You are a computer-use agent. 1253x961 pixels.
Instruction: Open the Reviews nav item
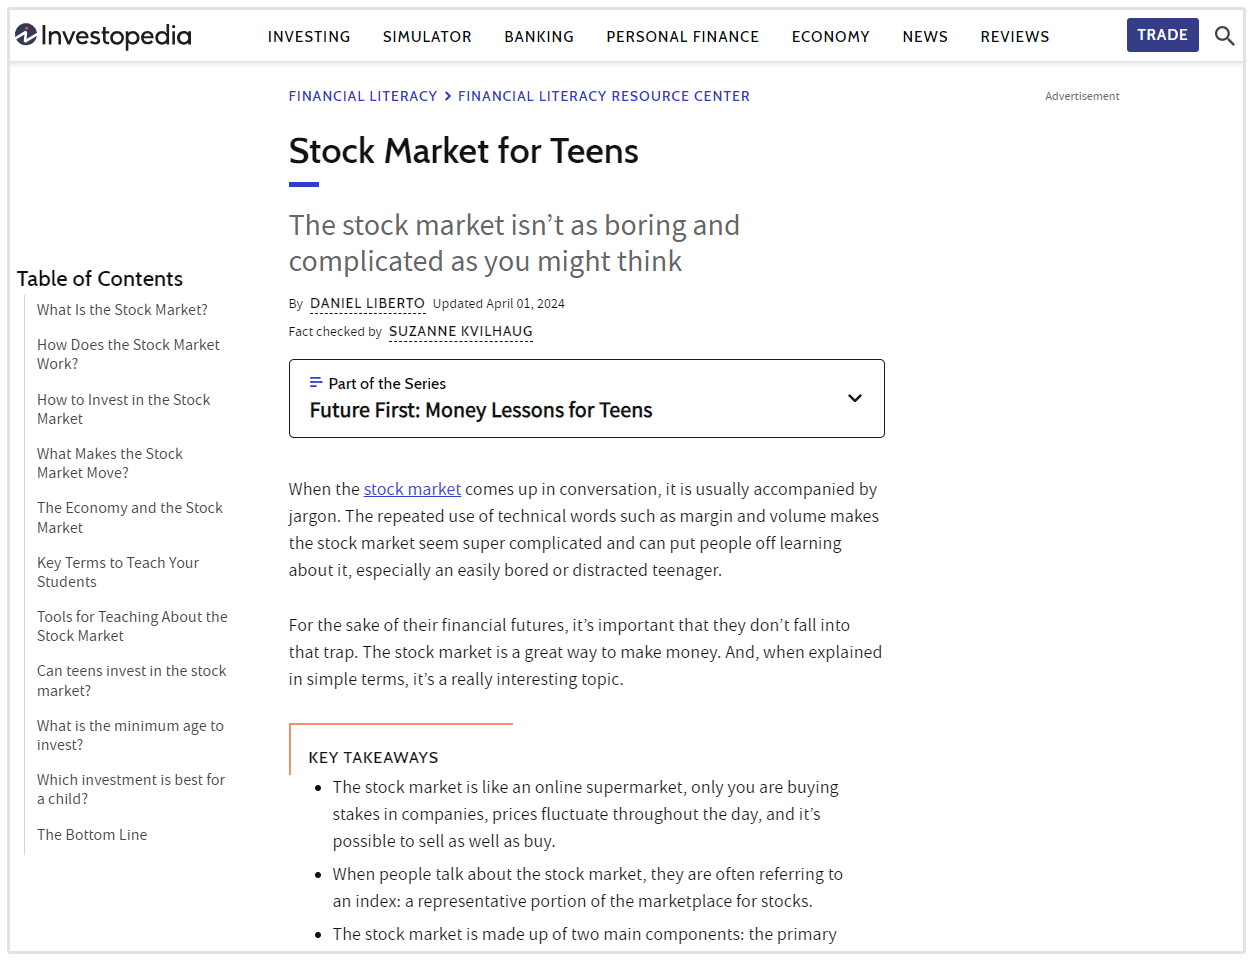coord(1014,37)
